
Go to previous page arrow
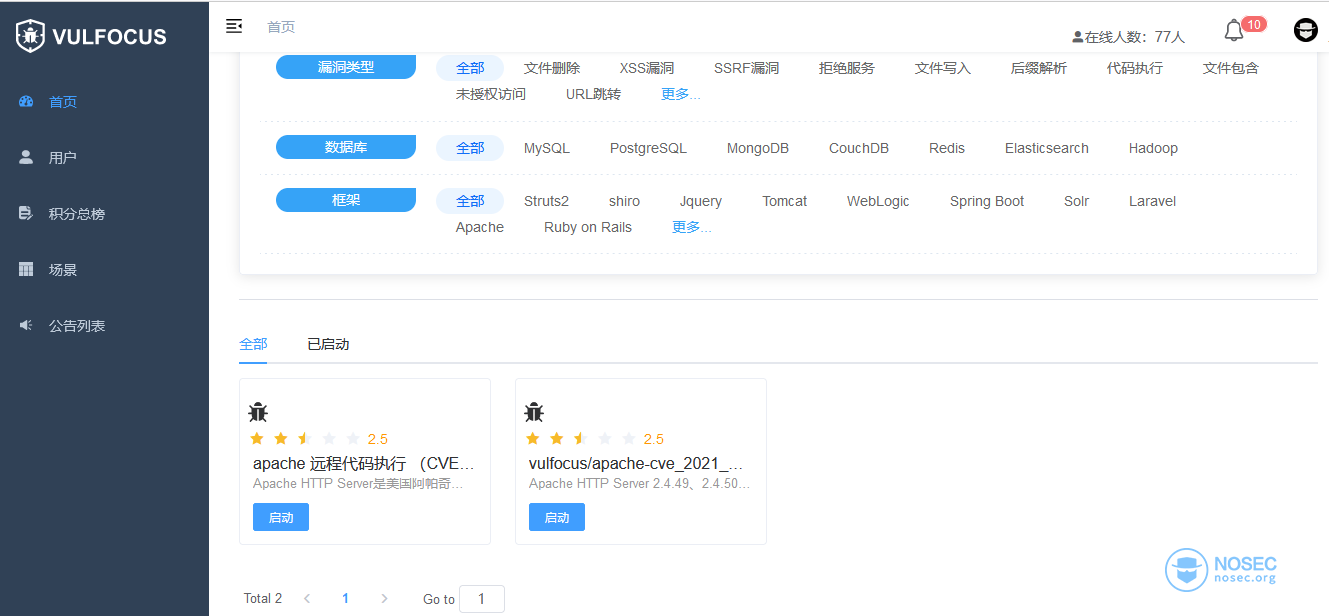307,598
